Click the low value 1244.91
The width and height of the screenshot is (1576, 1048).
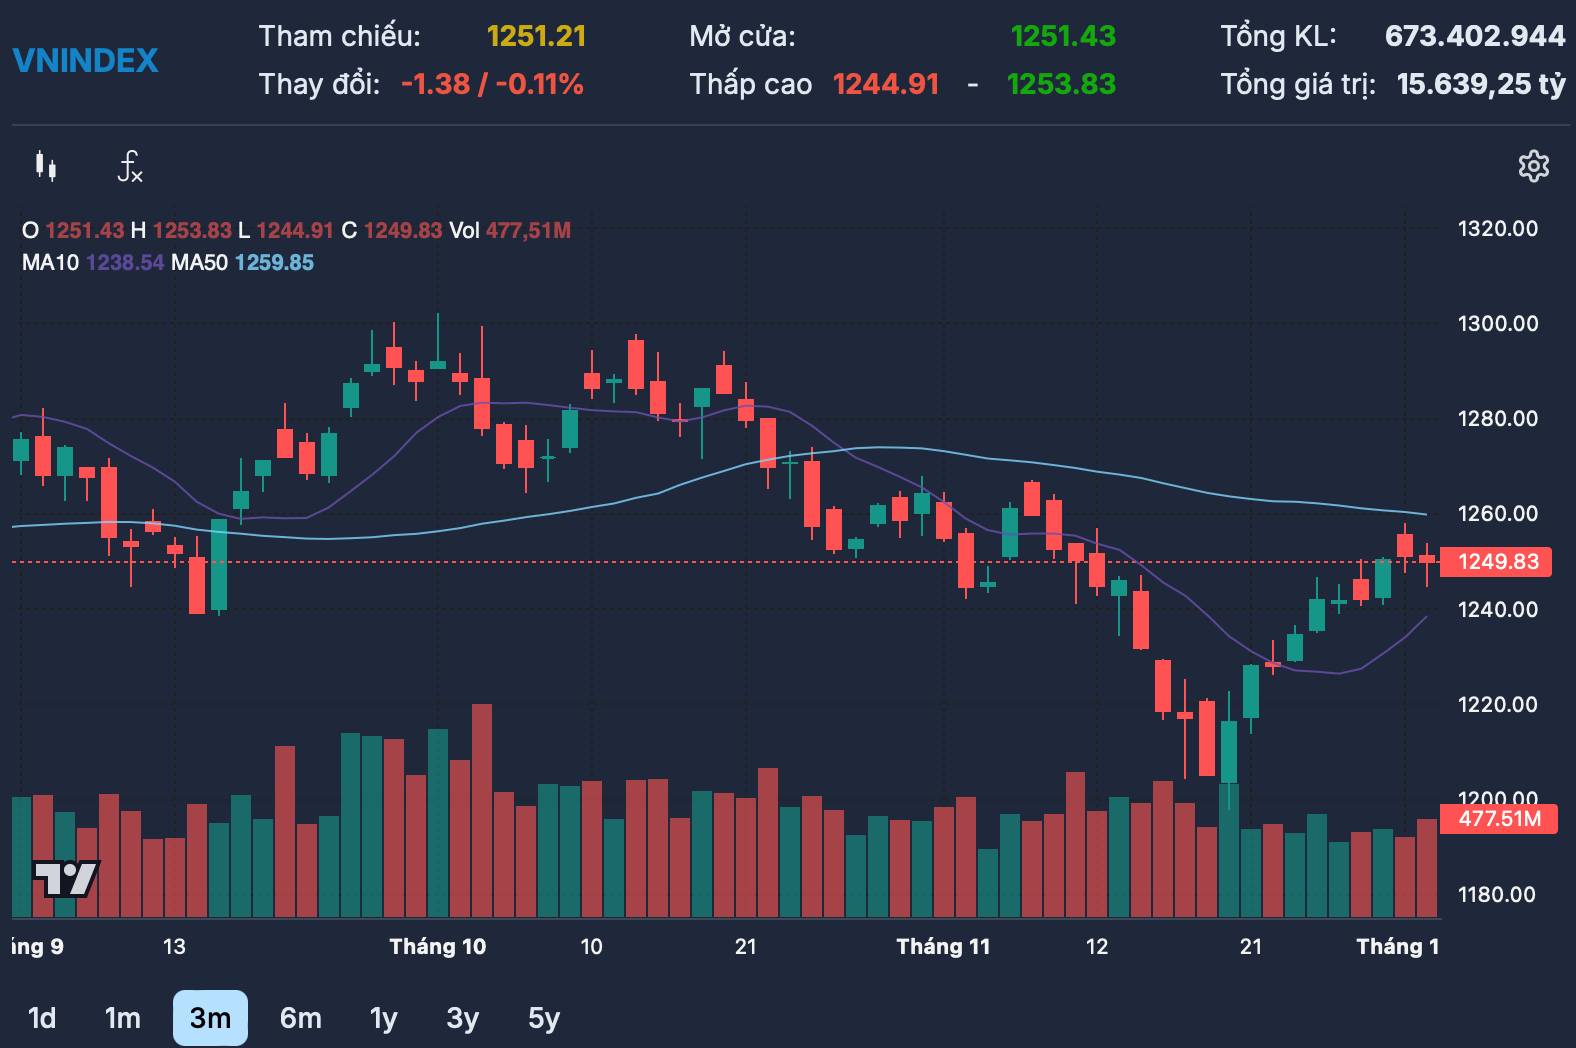pyautogui.click(x=886, y=84)
